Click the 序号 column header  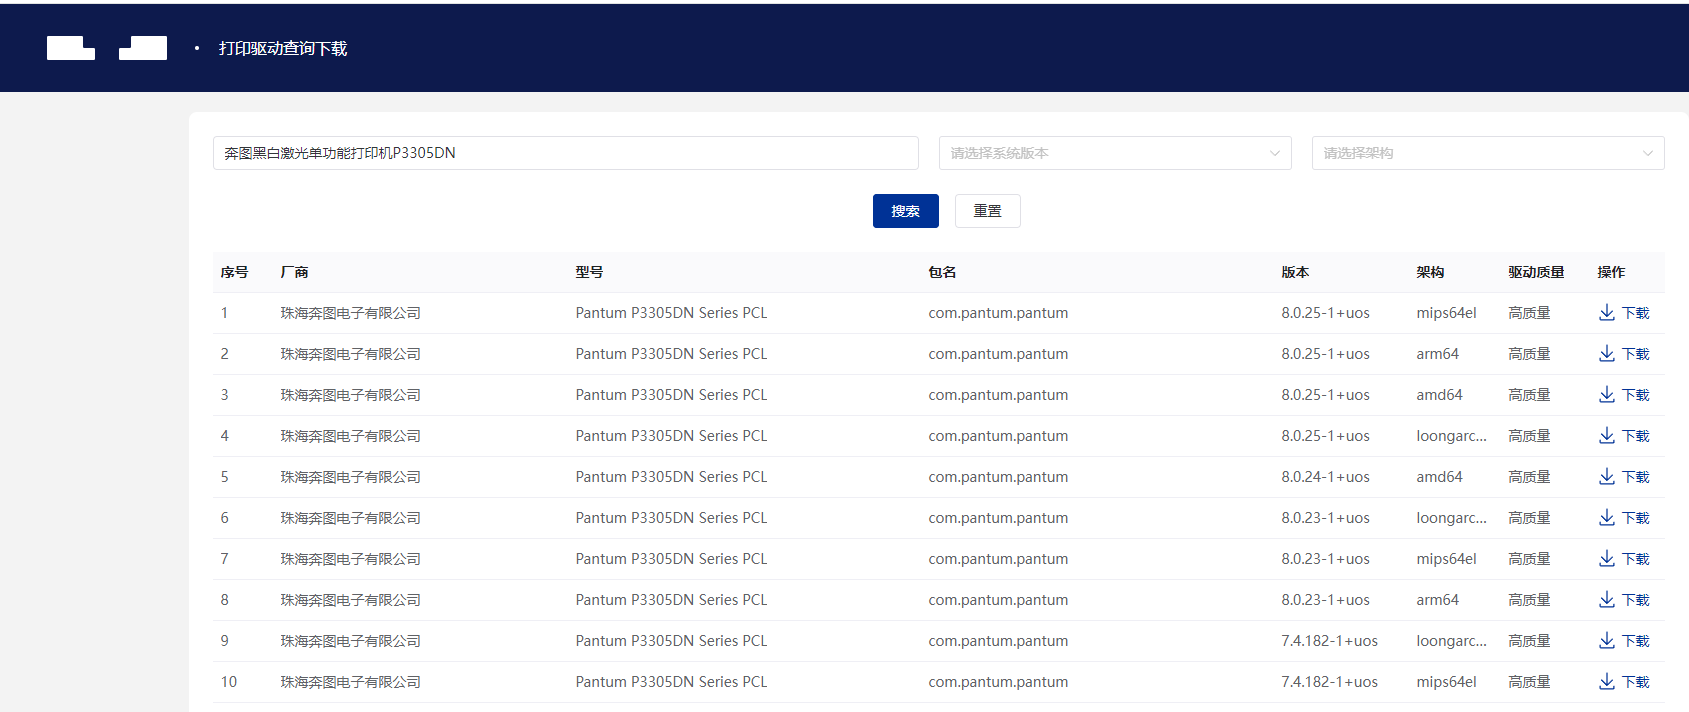234,272
